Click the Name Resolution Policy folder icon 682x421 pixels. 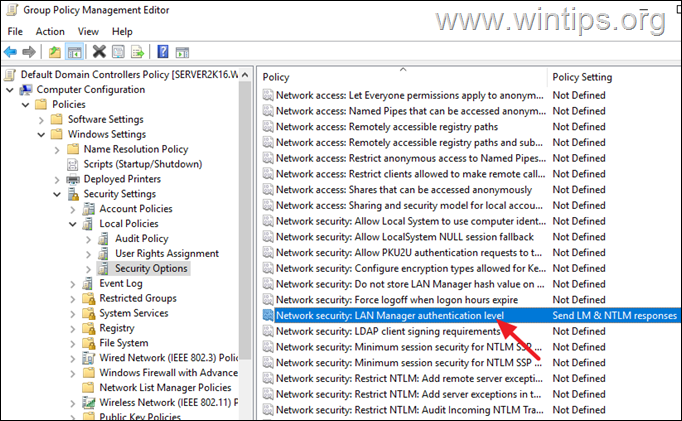[73, 149]
